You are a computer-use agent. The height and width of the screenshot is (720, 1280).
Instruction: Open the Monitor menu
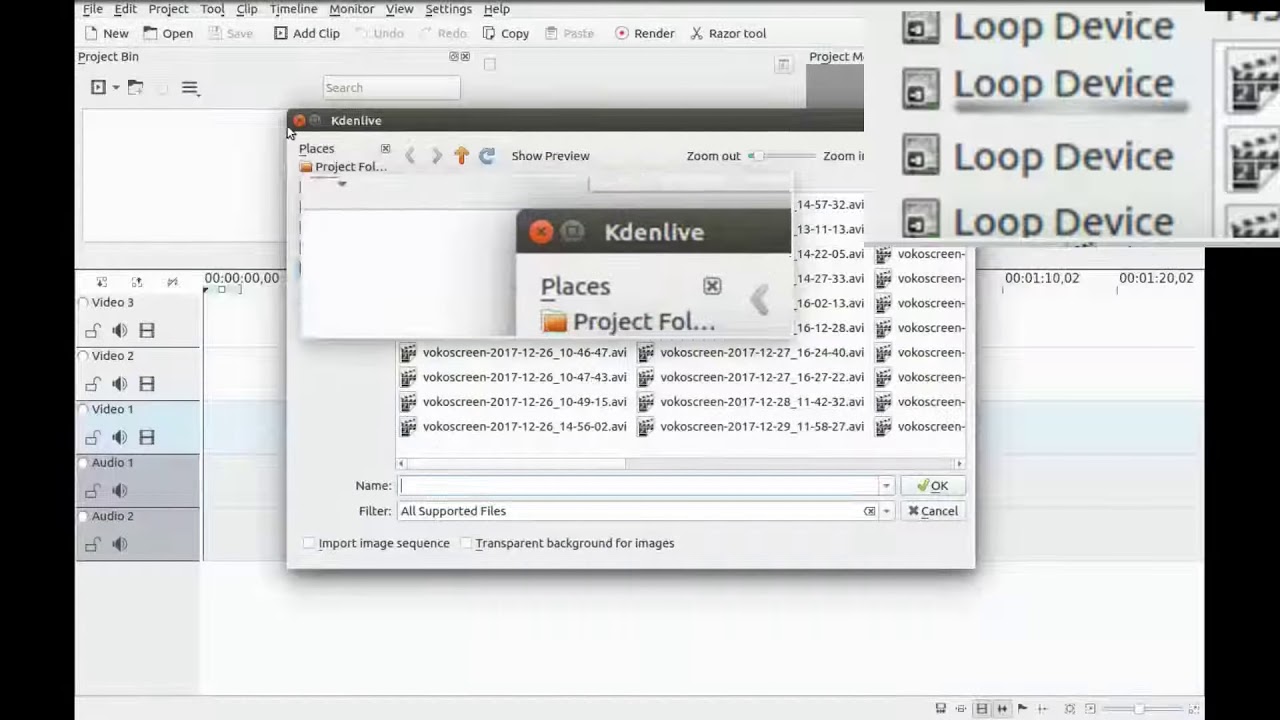pos(352,9)
